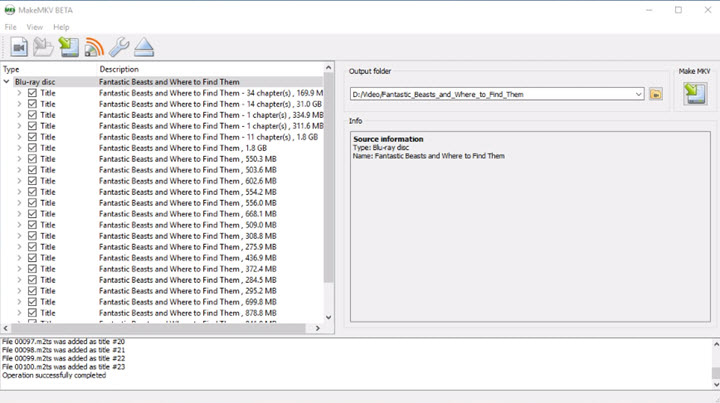This screenshot has width=720, height=403.
Task: Click the Stream toolbar icon
Action: (x=94, y=47)
